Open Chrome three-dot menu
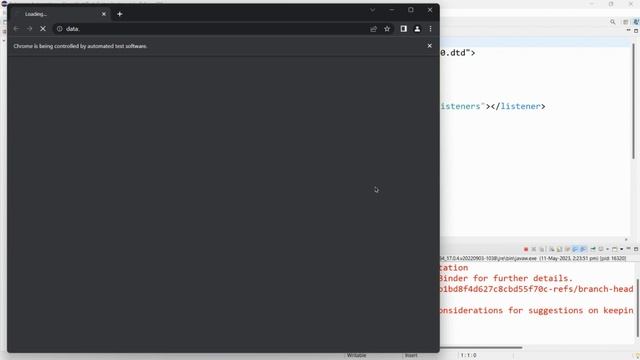Image resolution: width=640 pixels, height=360 pixels. pos(430,29)
